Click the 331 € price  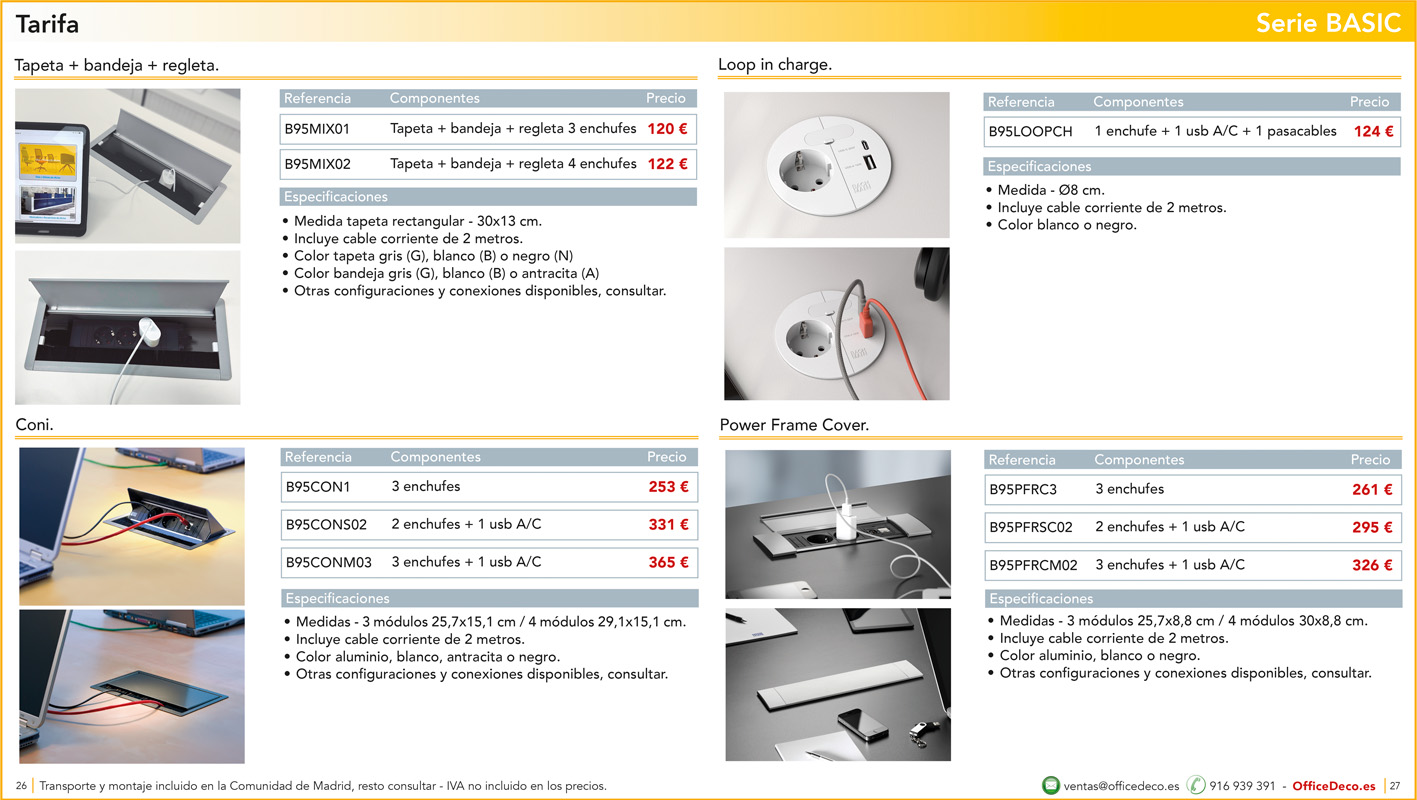pos(668,524)
